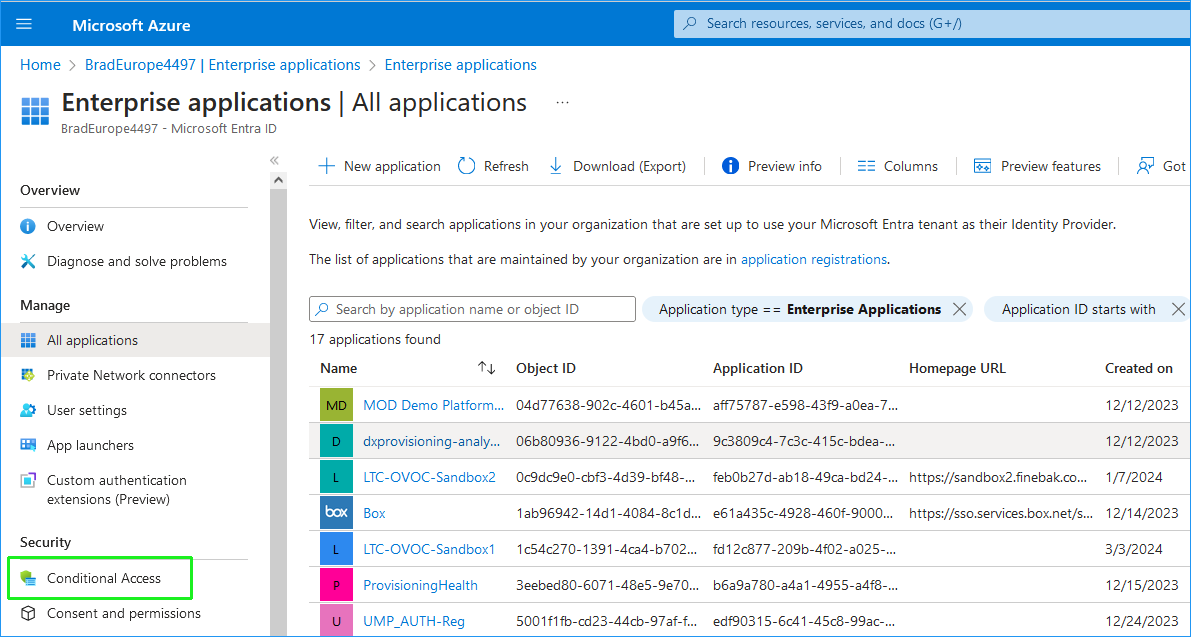Sort by the Object ID column header
Screen dimensions: 1191x637
click(x=545, y=368)
